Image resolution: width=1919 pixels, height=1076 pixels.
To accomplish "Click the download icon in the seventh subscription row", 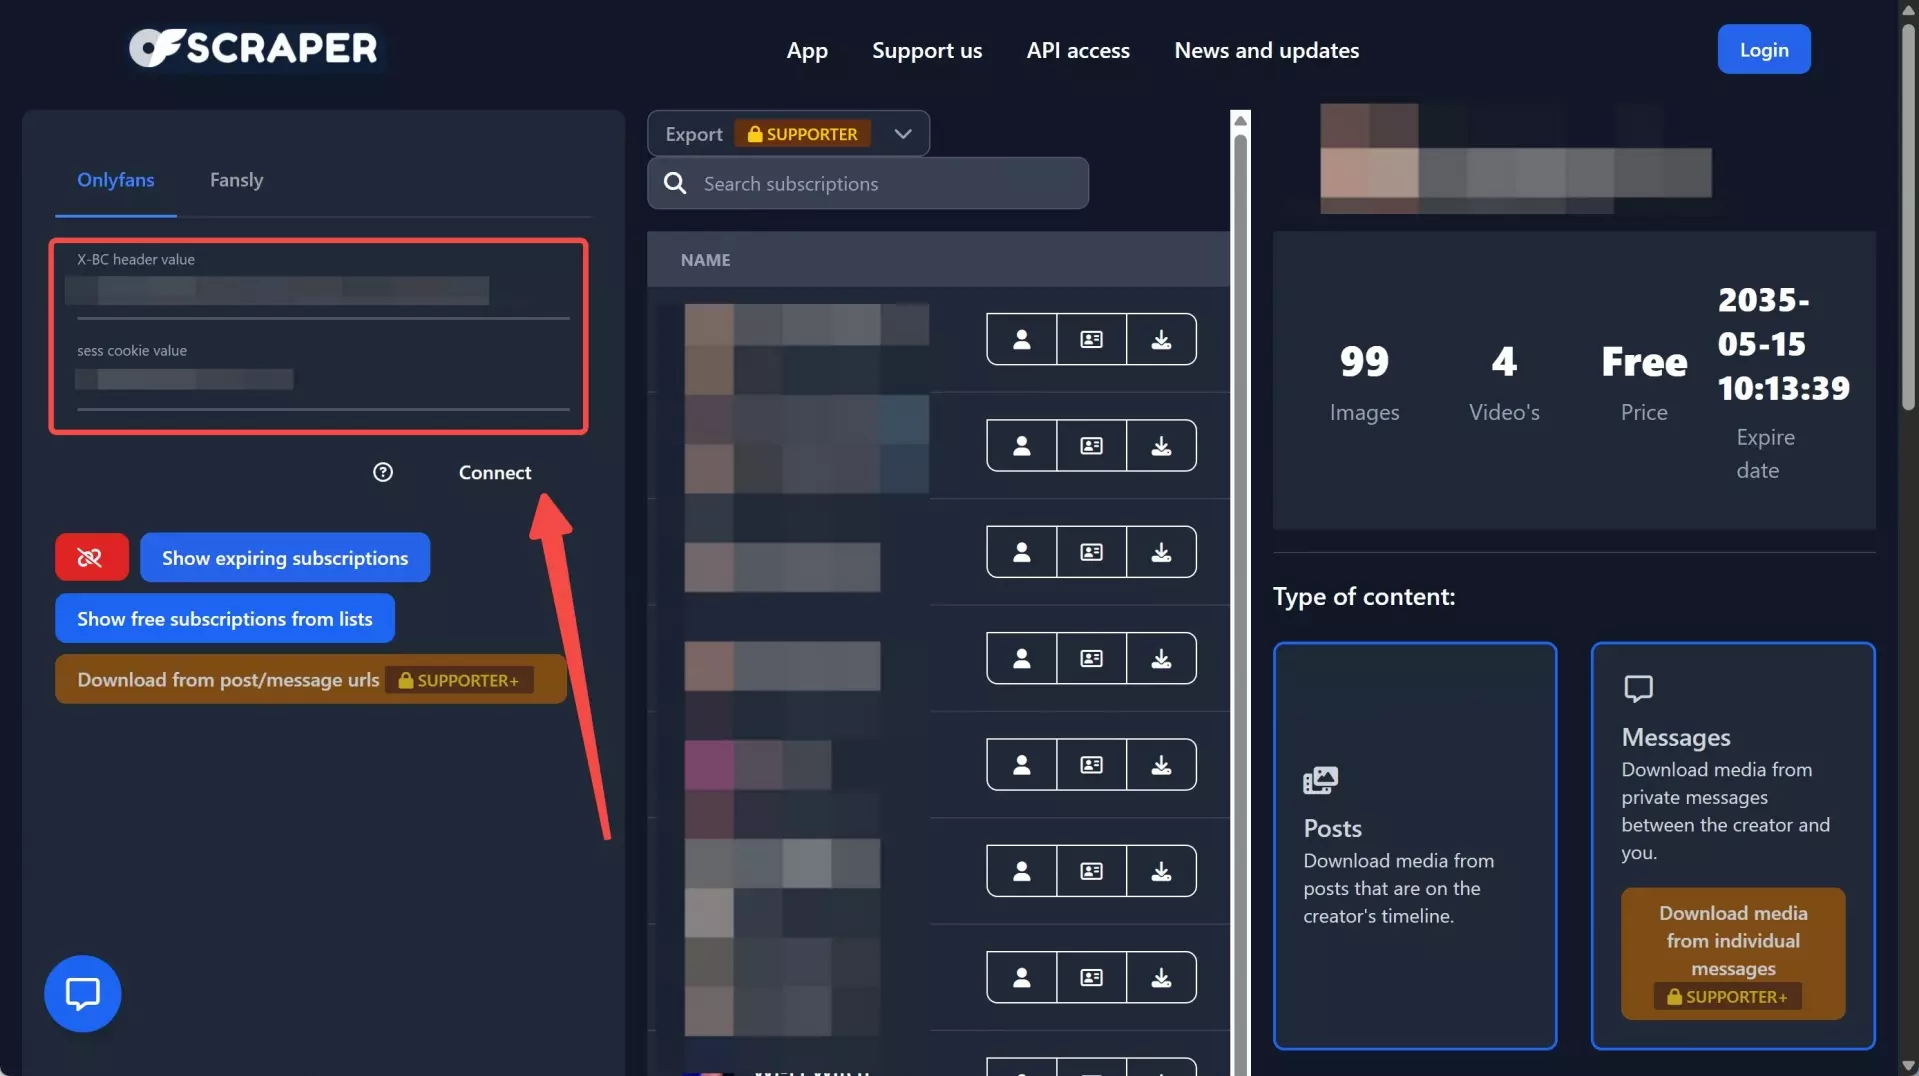I will (x=1161, y=977).
